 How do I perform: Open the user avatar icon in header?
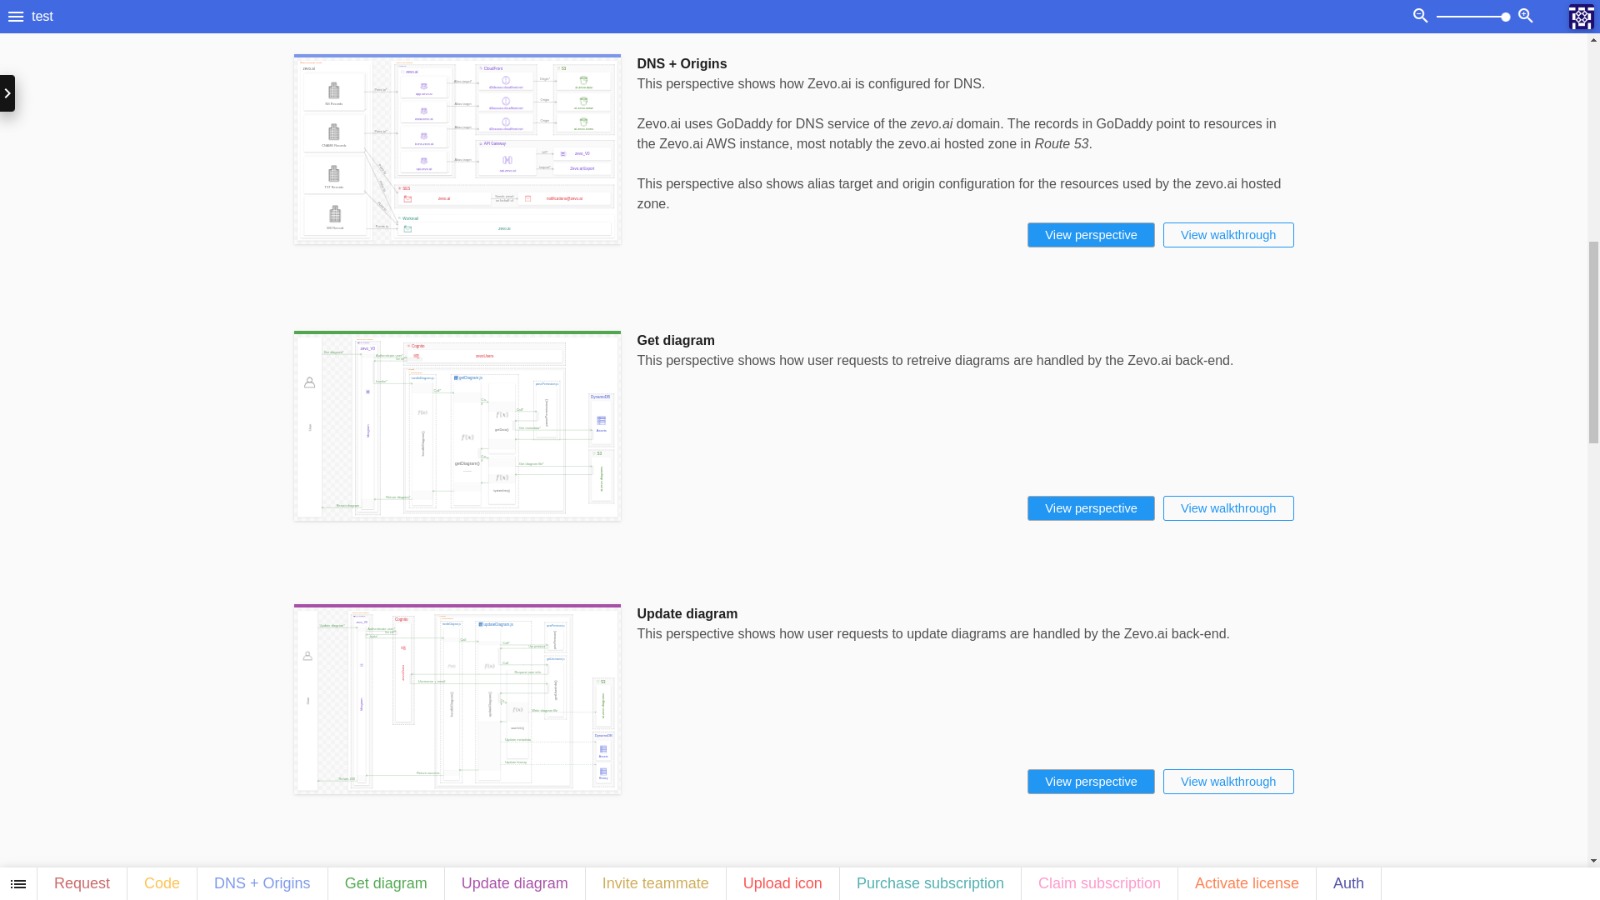click(x=1581, y=17)
